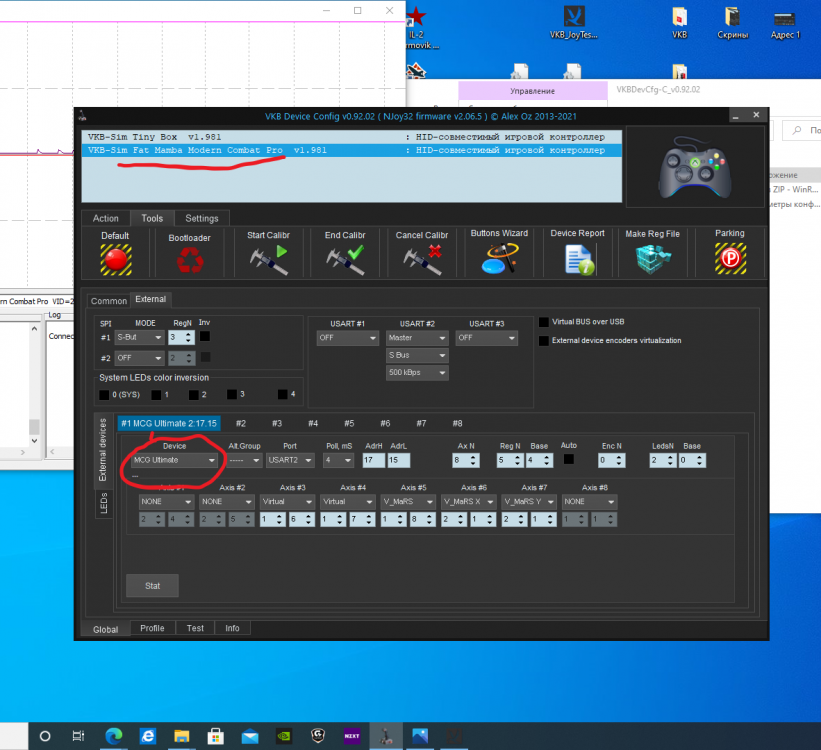Open SPI #2 MODE OFF dropdown
This screenshot has width=821, height=750.
pos(139,358)
